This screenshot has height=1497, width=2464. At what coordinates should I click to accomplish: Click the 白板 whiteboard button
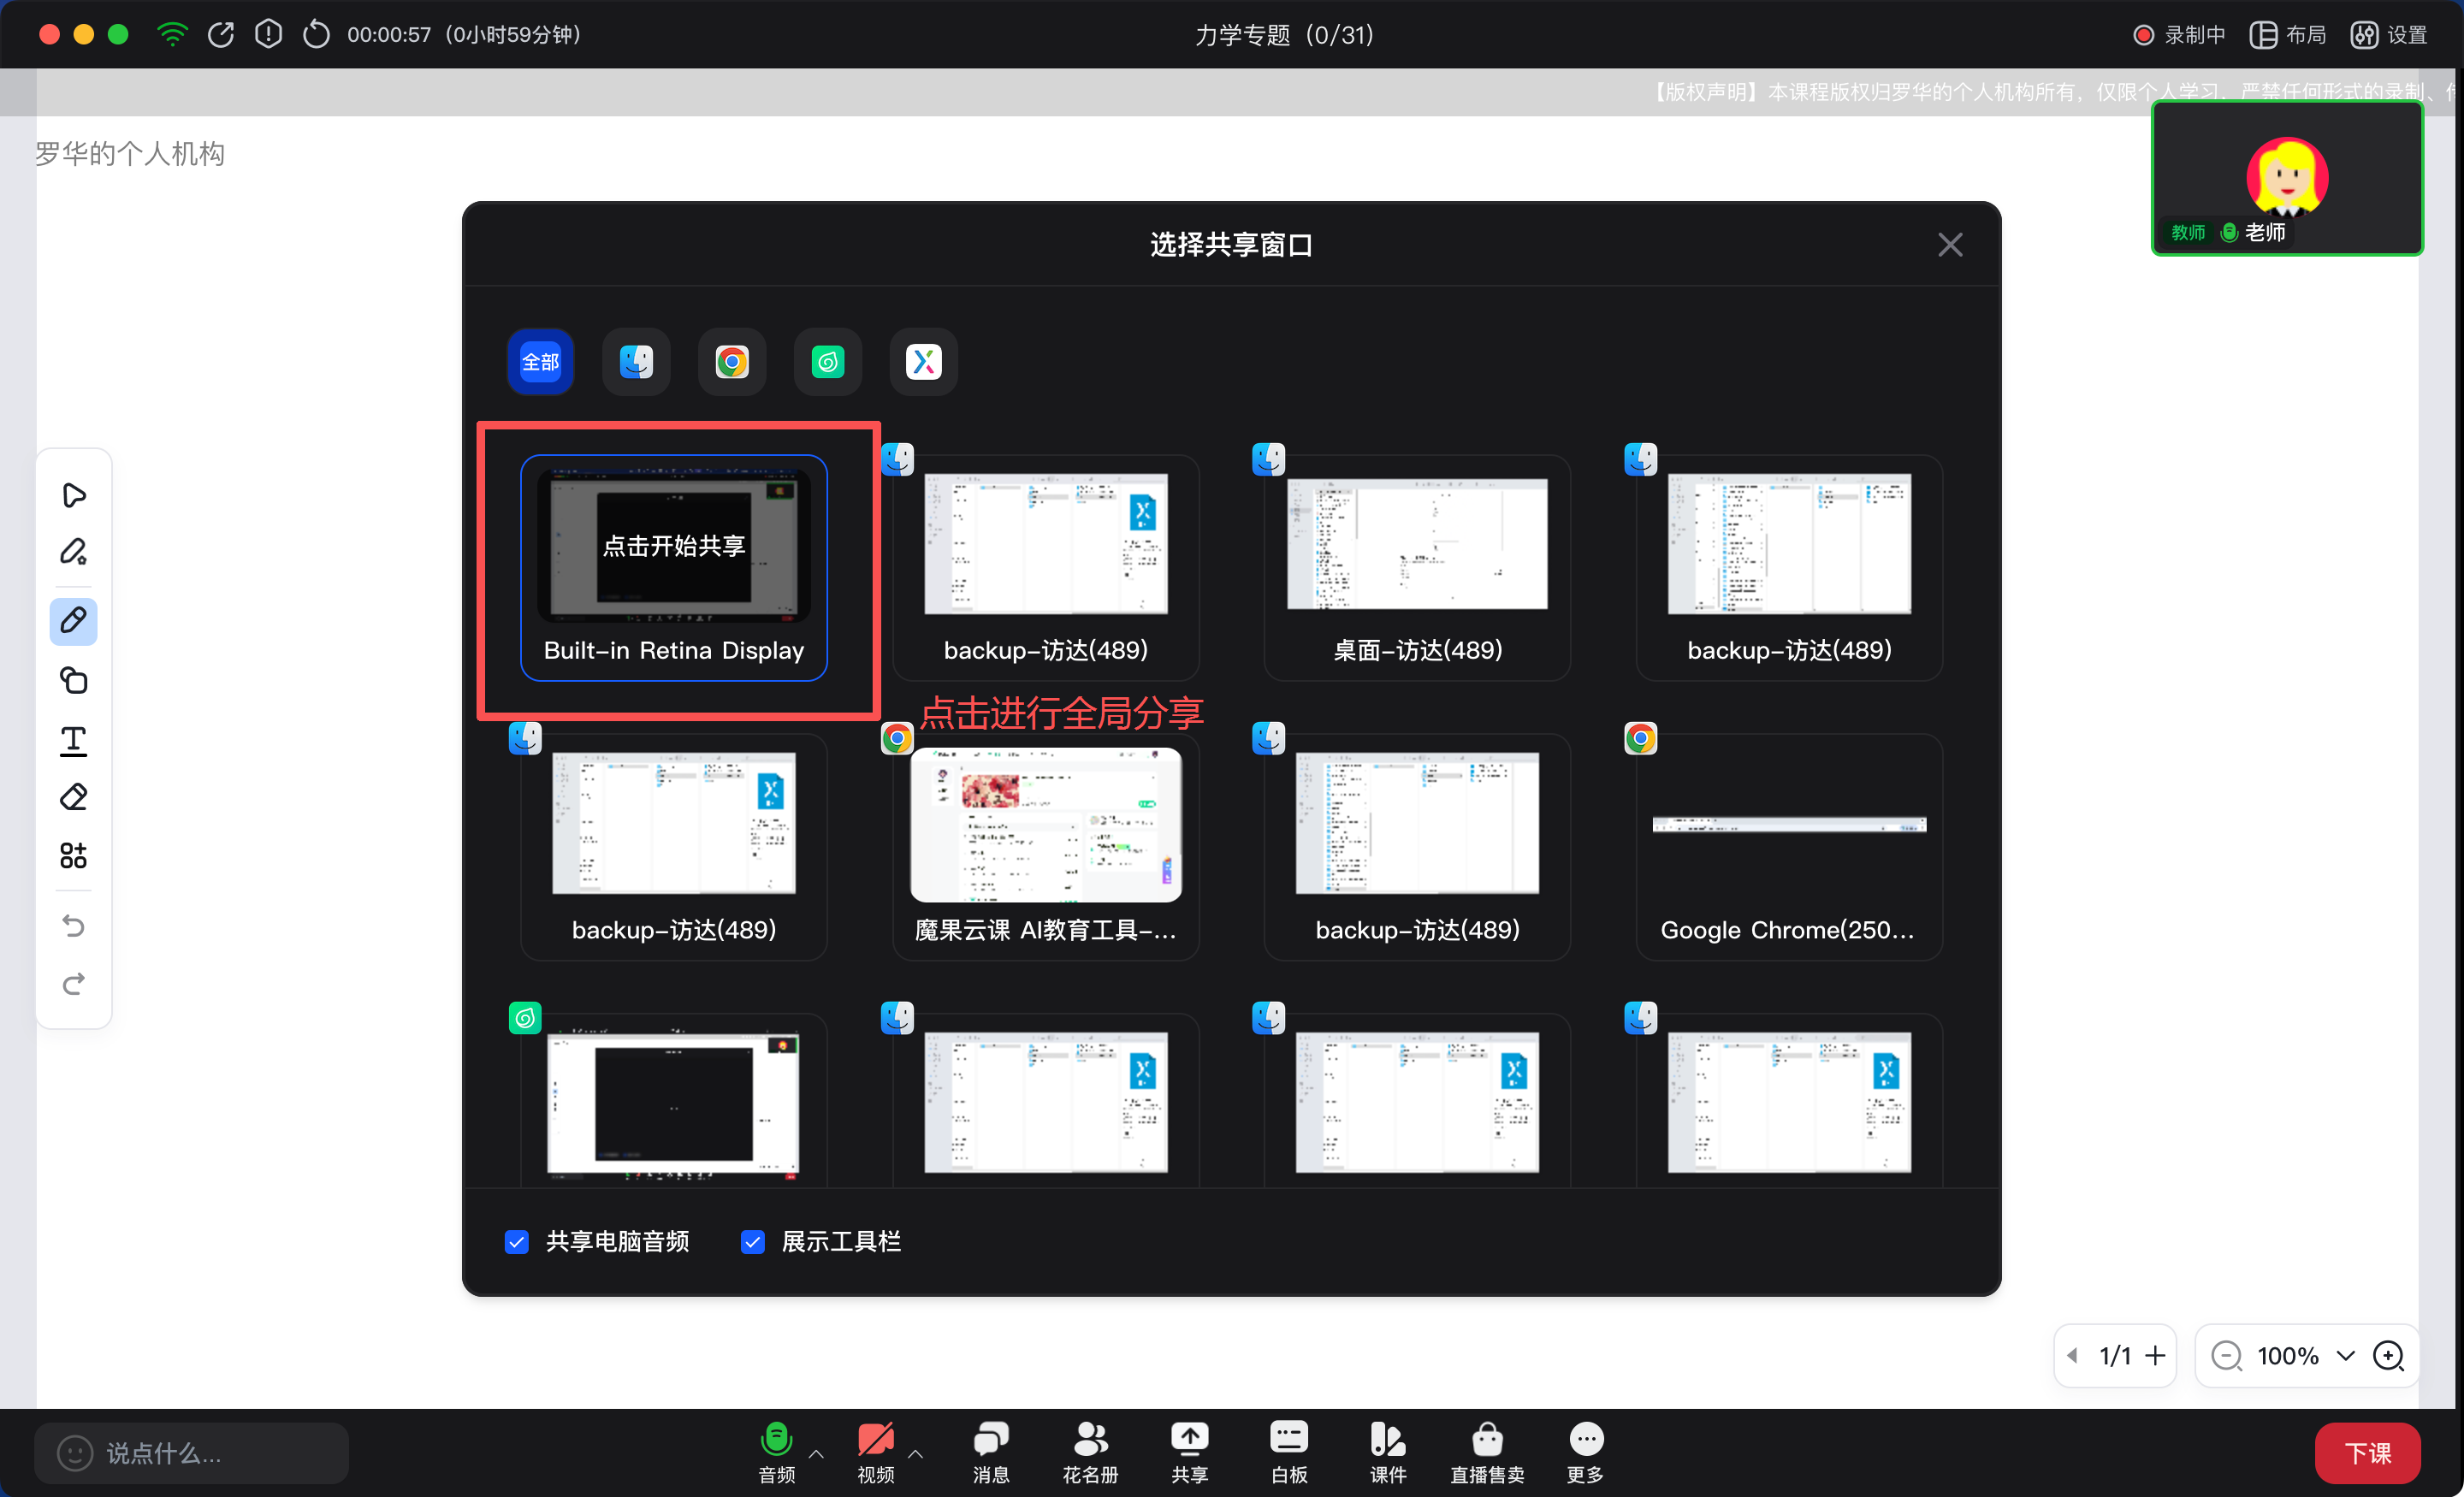click(x=1288, y=1451)
